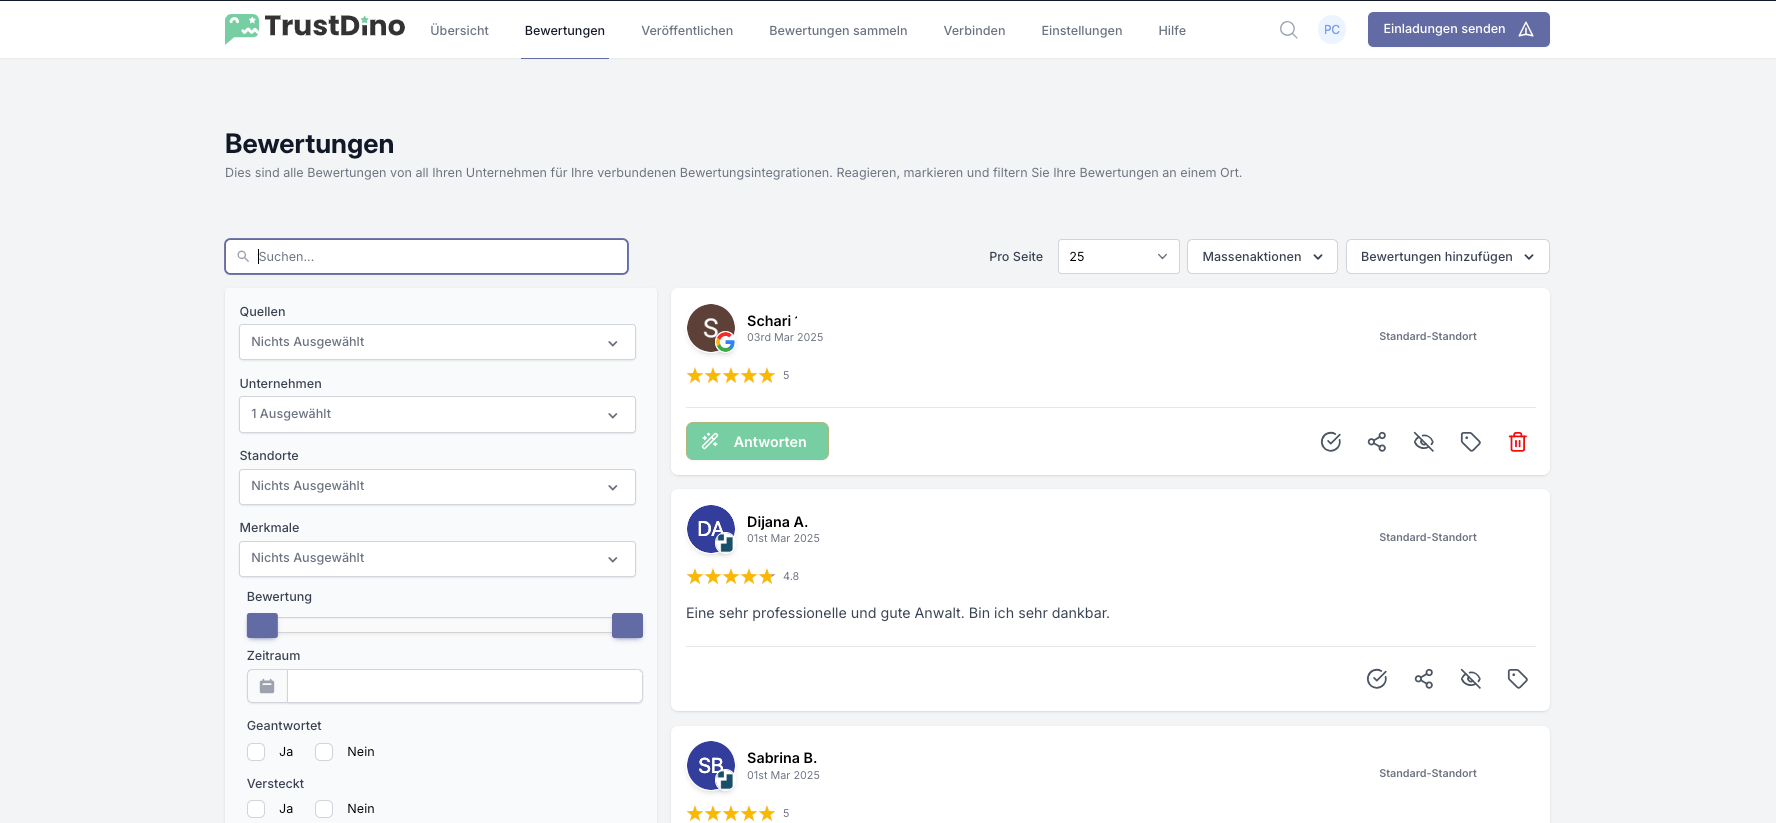This screenshot has height=823, width=1776.
Task: Click the Einladungen senden button
Action: click(1458, 30)
